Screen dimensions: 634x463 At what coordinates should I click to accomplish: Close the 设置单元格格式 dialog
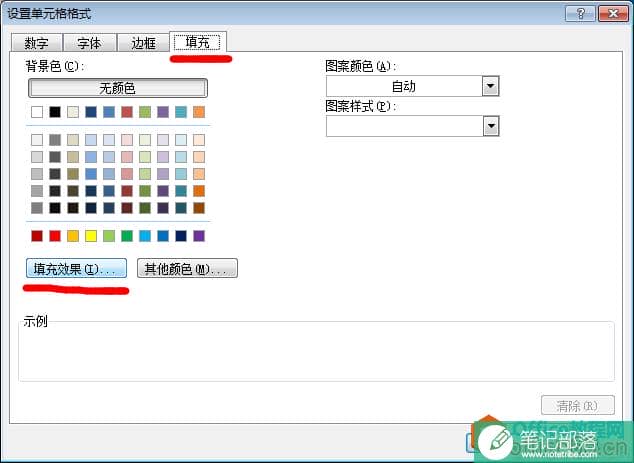[x=613, y=14]
